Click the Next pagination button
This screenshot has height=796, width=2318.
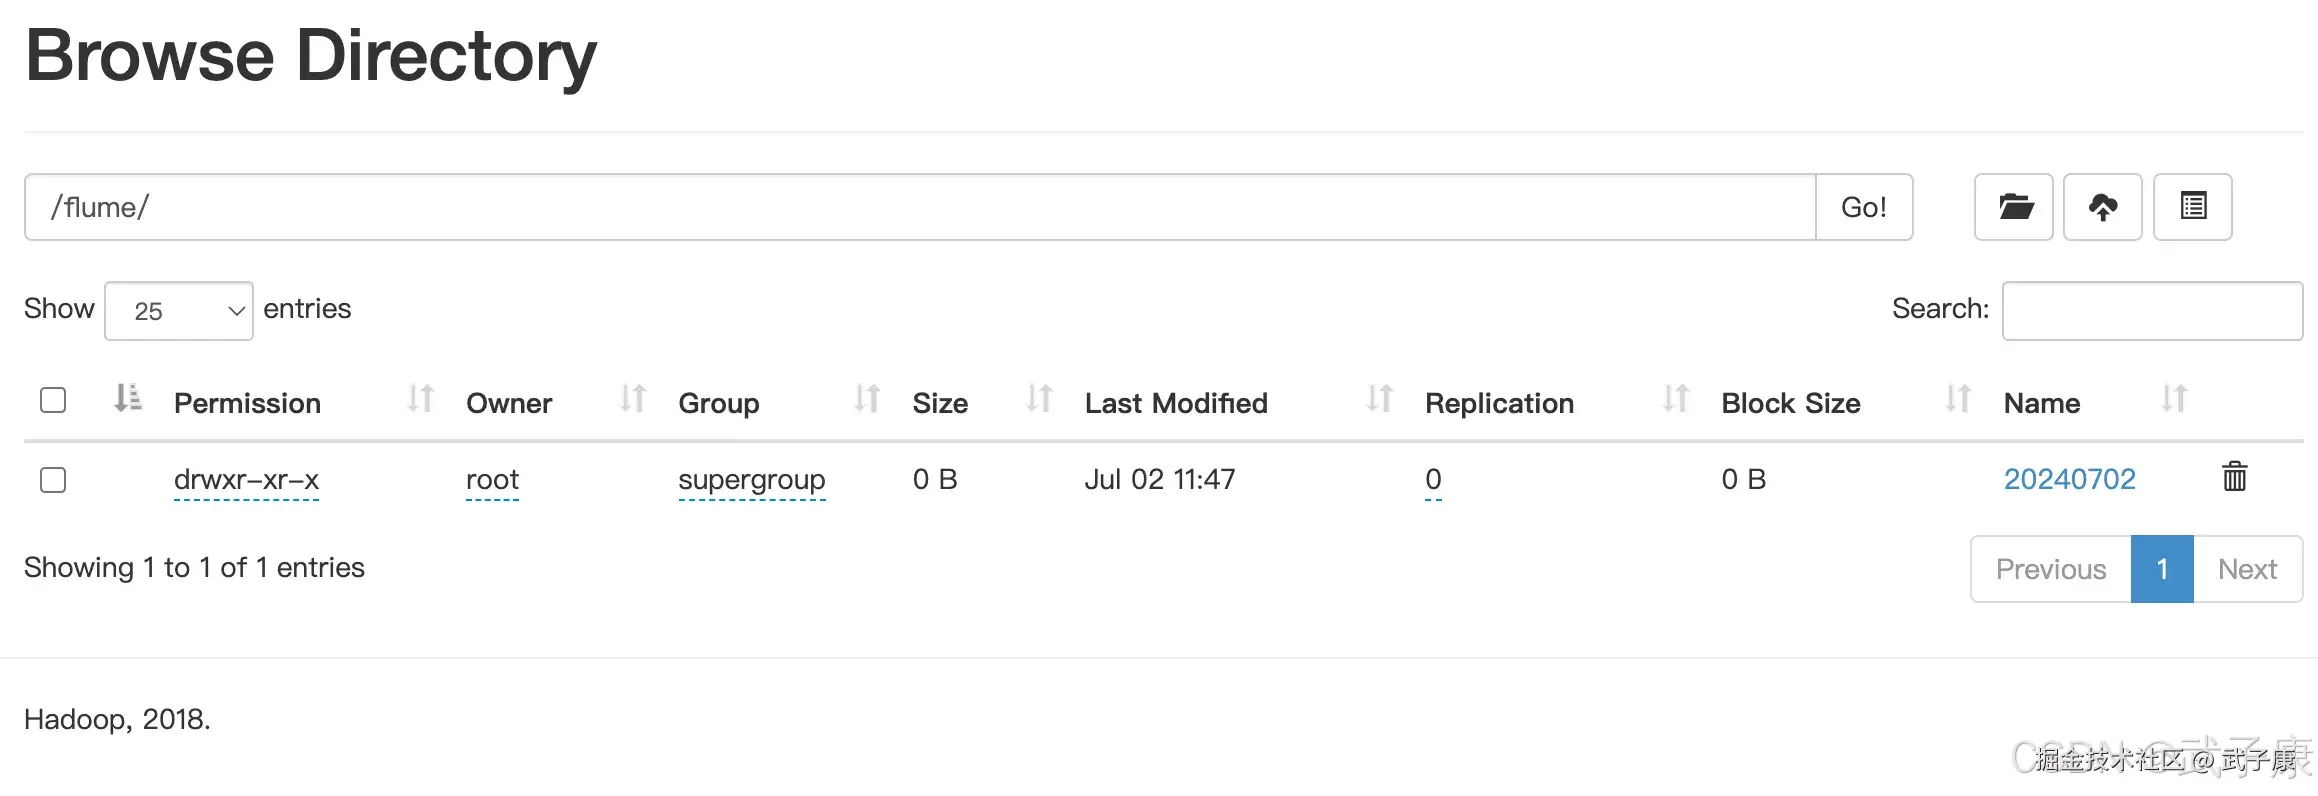(x=2247, y=569)
